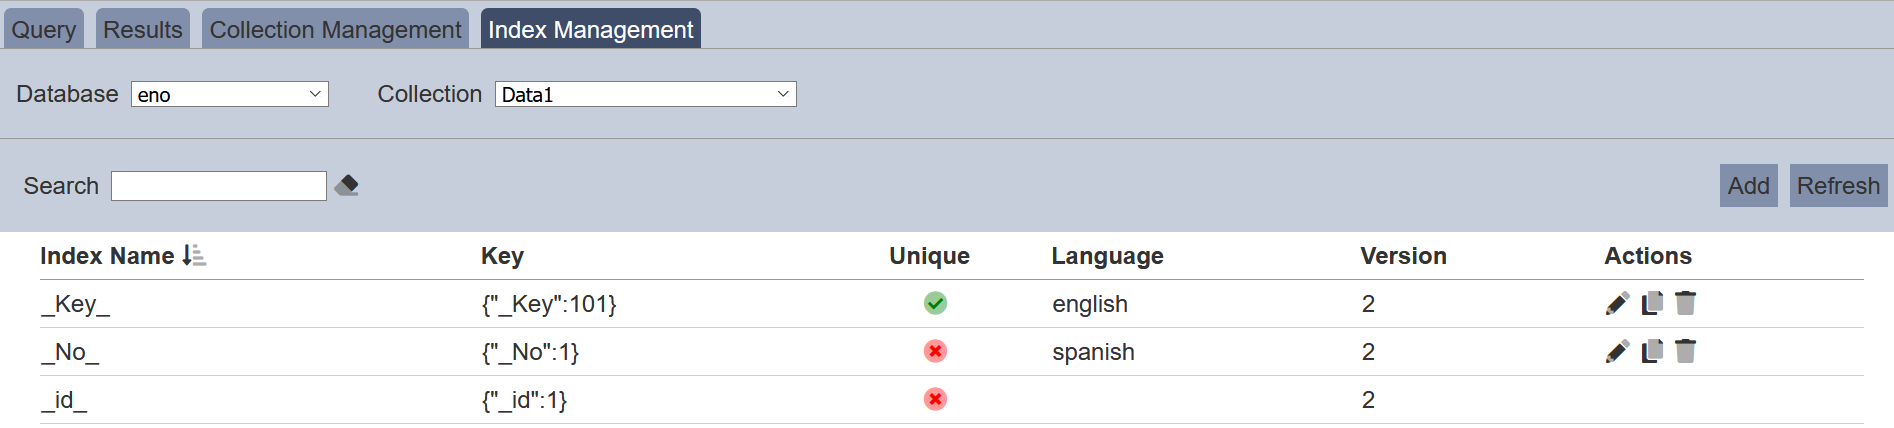
Task: Focus the Search input field
Action: click(x=219, y=186)
